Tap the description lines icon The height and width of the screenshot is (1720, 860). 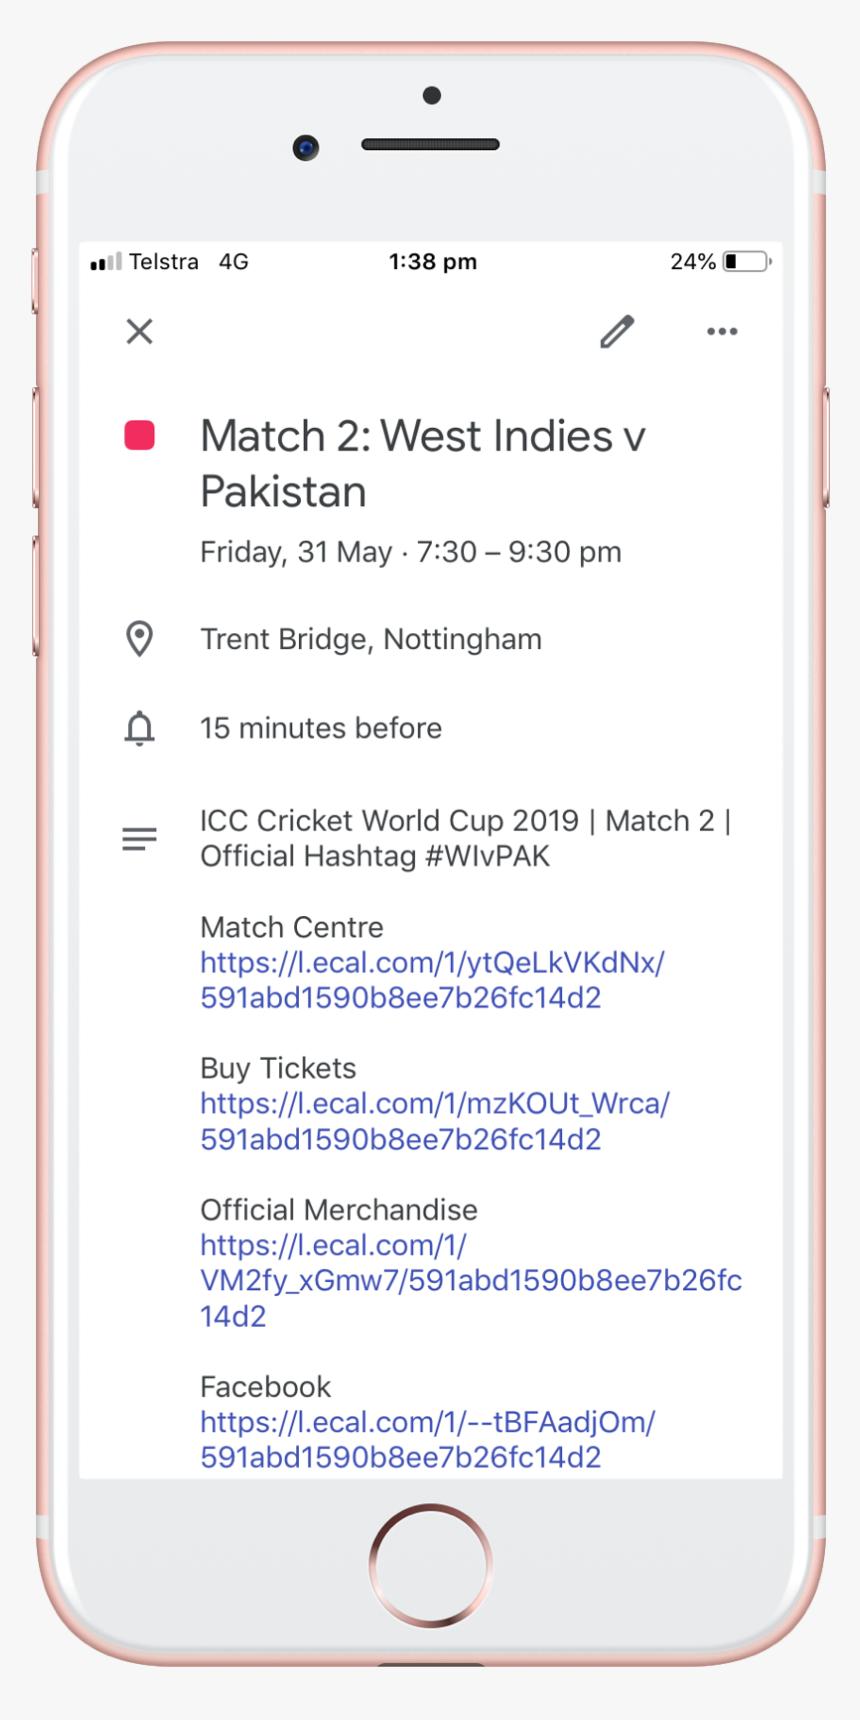pos(139,838)
